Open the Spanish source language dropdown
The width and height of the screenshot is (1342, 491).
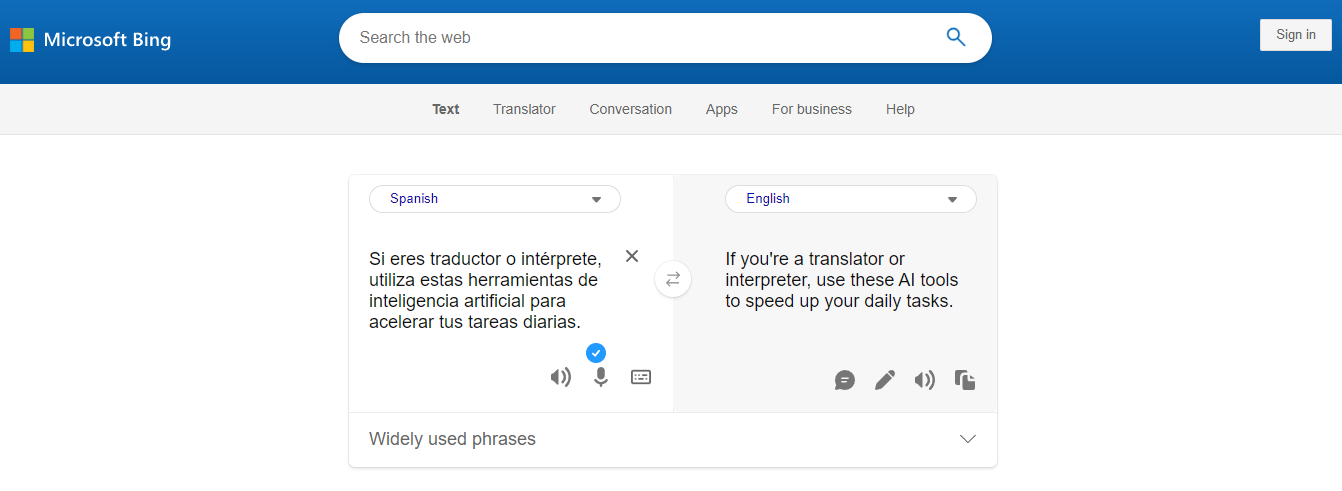pos(495,199)
